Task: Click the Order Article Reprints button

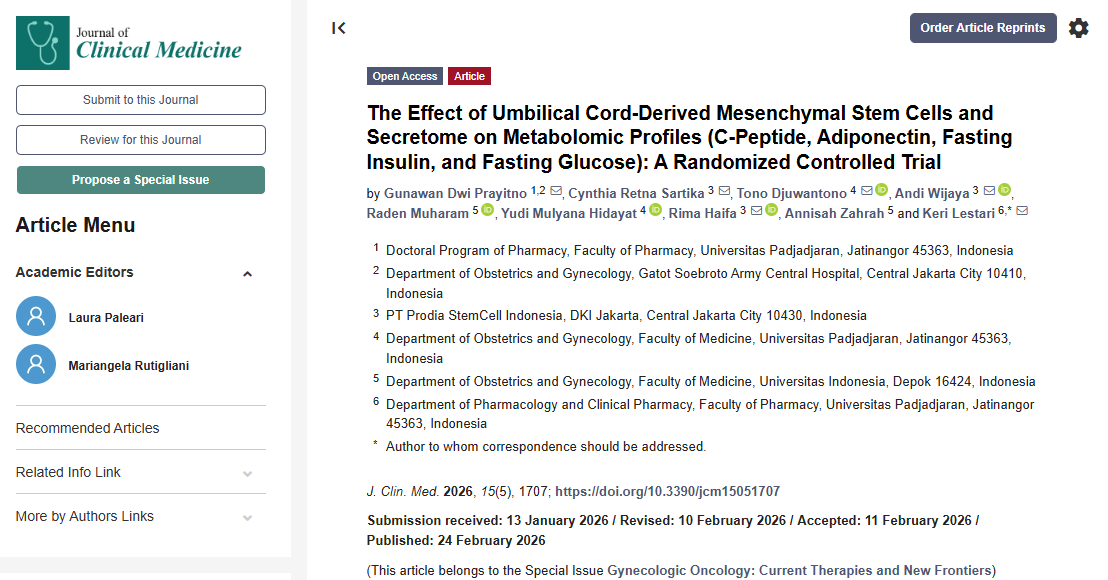Action: pos(983,28)
